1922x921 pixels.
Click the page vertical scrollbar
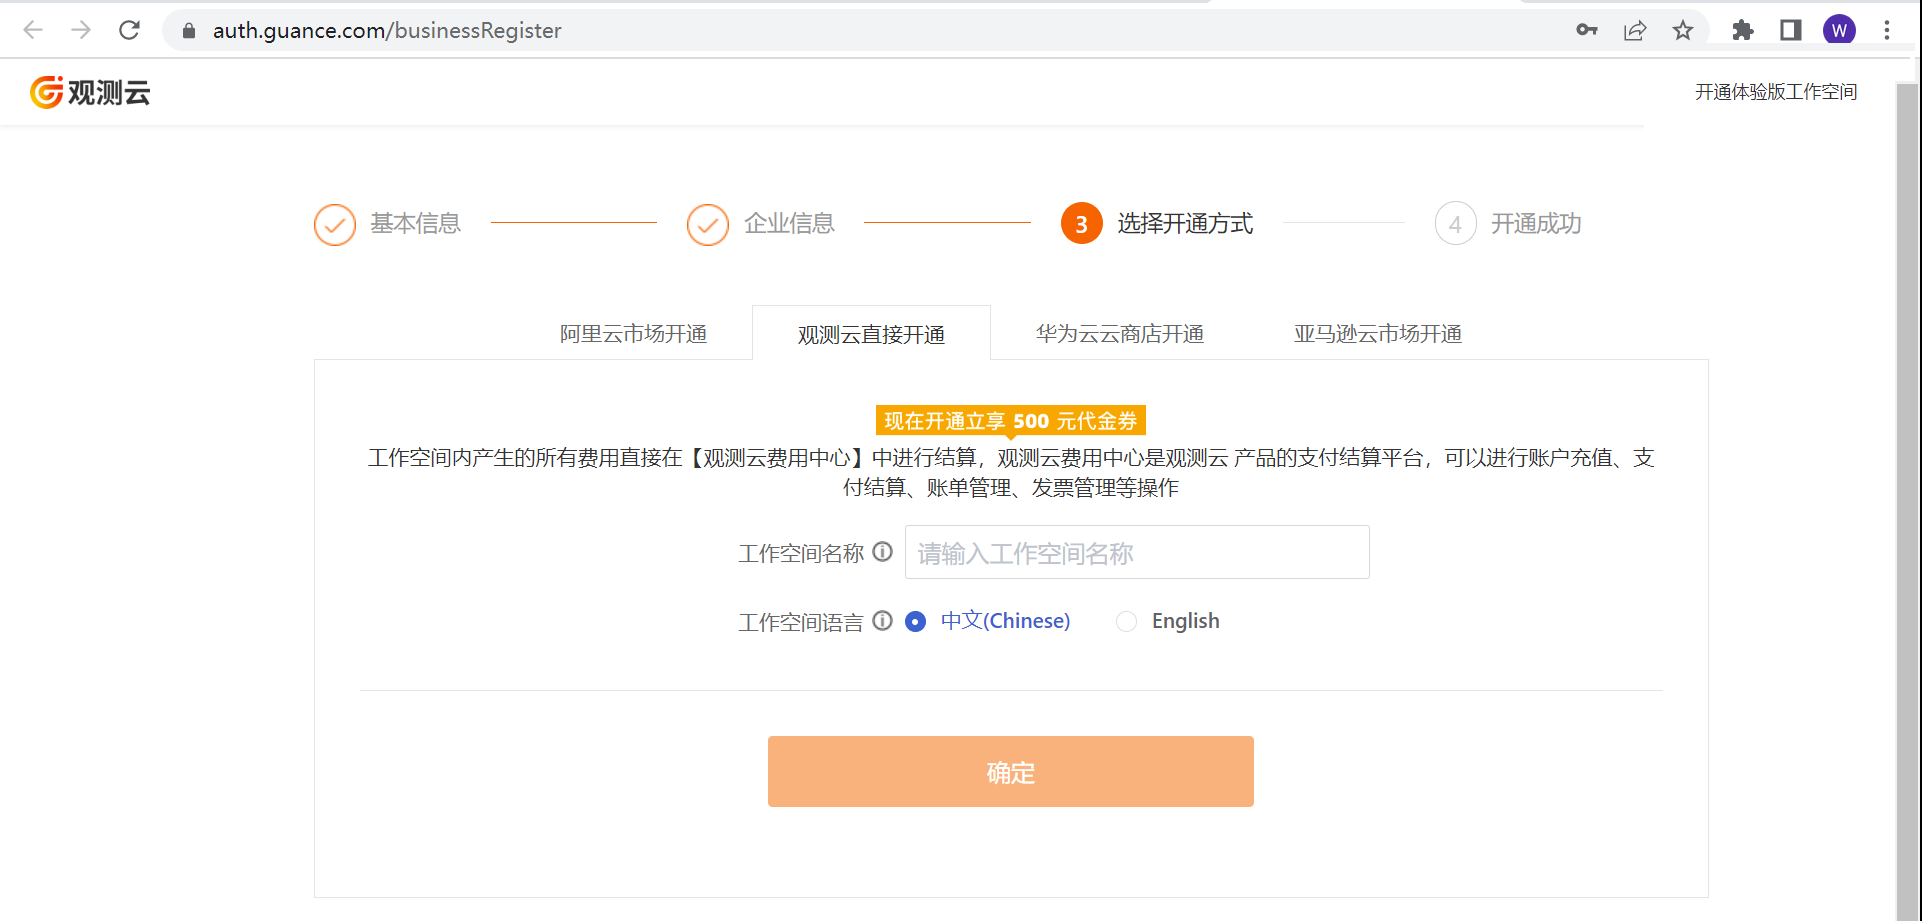pyautogui.click(x=1907, y=500)
